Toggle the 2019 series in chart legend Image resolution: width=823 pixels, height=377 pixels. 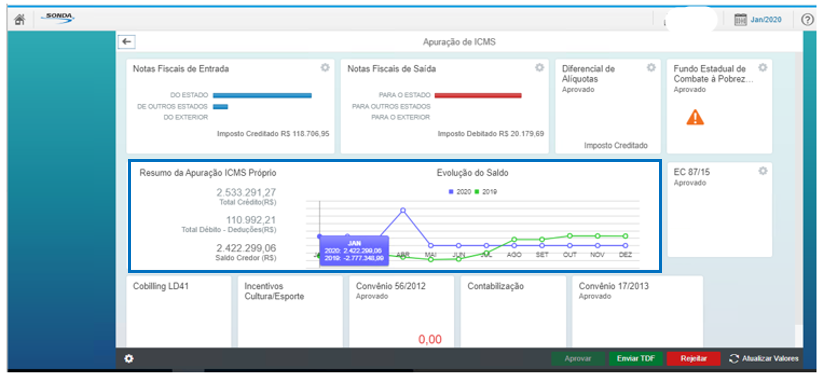click(x=486, y=192)
